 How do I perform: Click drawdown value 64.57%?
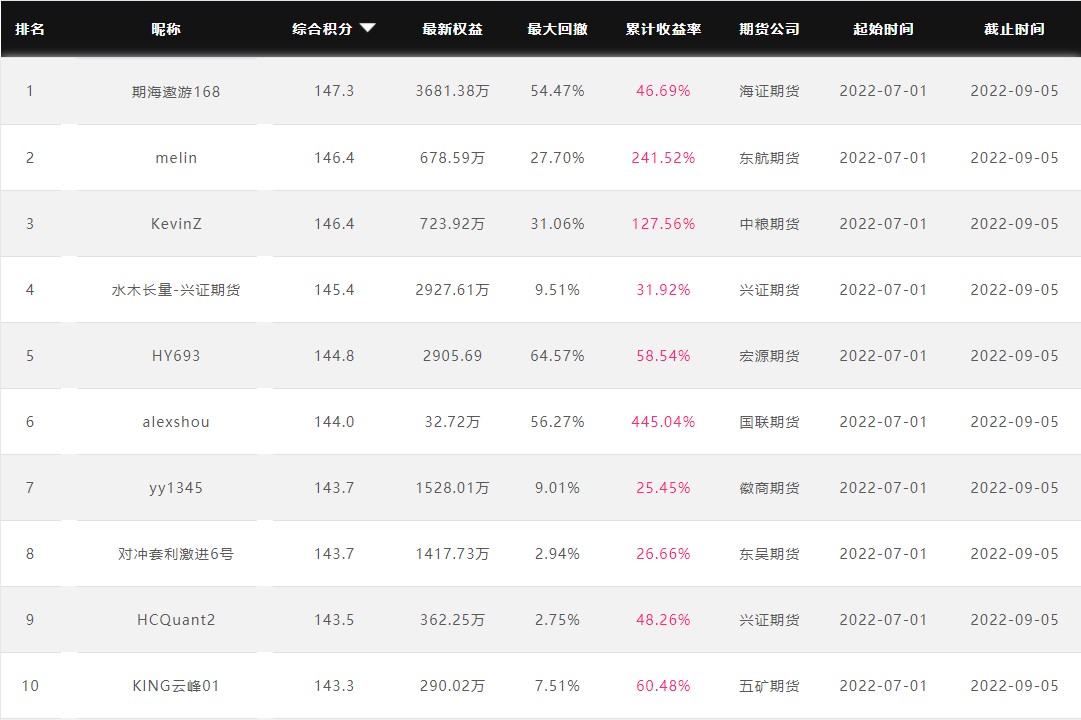557,356
